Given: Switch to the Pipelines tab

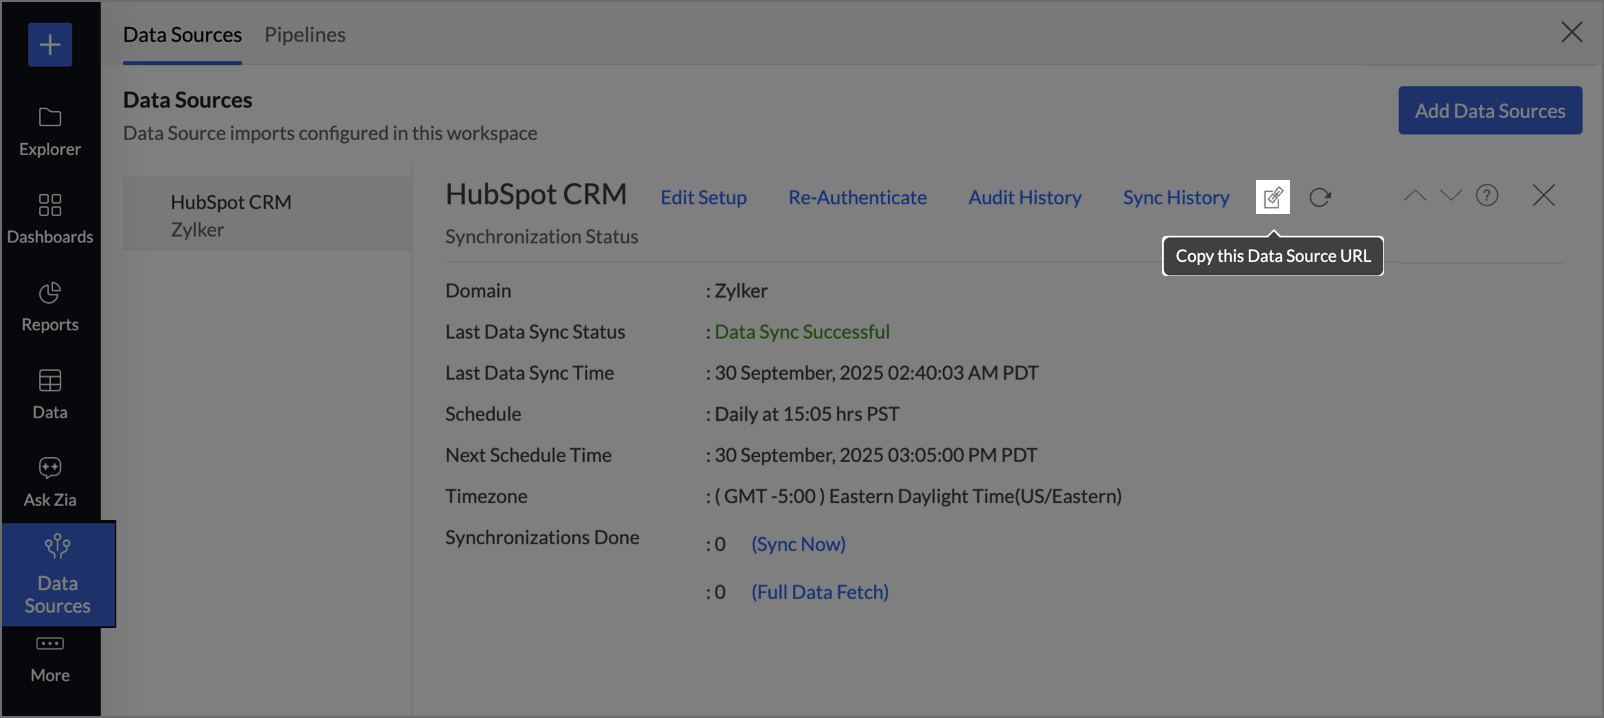Looking at the screenshot, I should 305,35.
